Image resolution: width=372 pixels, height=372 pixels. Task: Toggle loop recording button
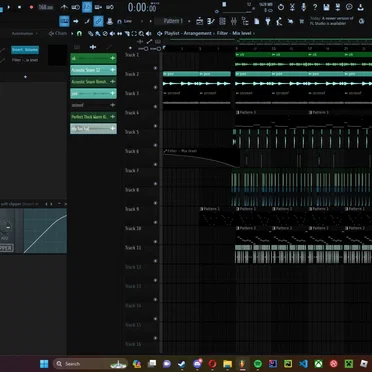point(110,7)
